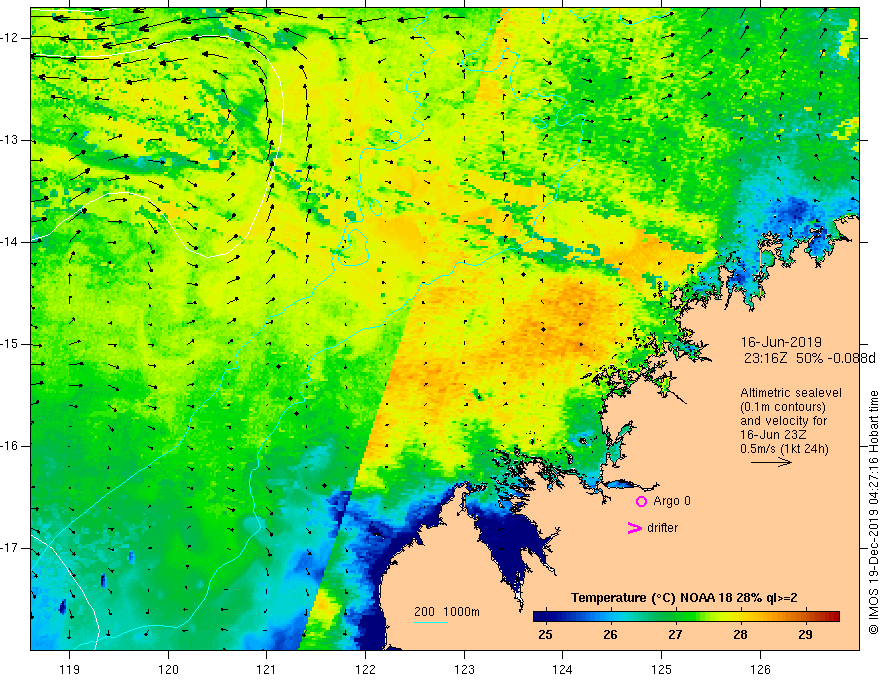Click the "Argo 0" legend label

click(x=672, y=501)
